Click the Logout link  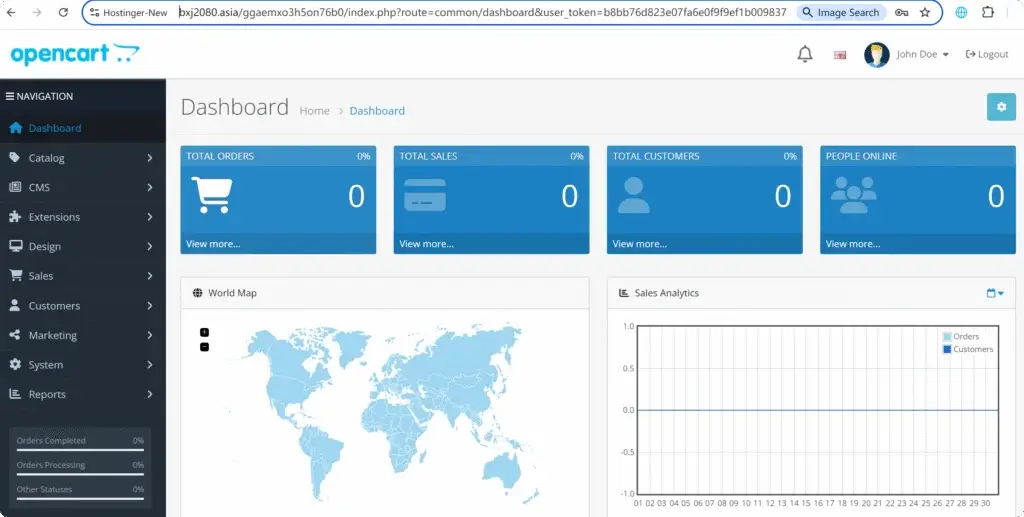tap(987, 54)
